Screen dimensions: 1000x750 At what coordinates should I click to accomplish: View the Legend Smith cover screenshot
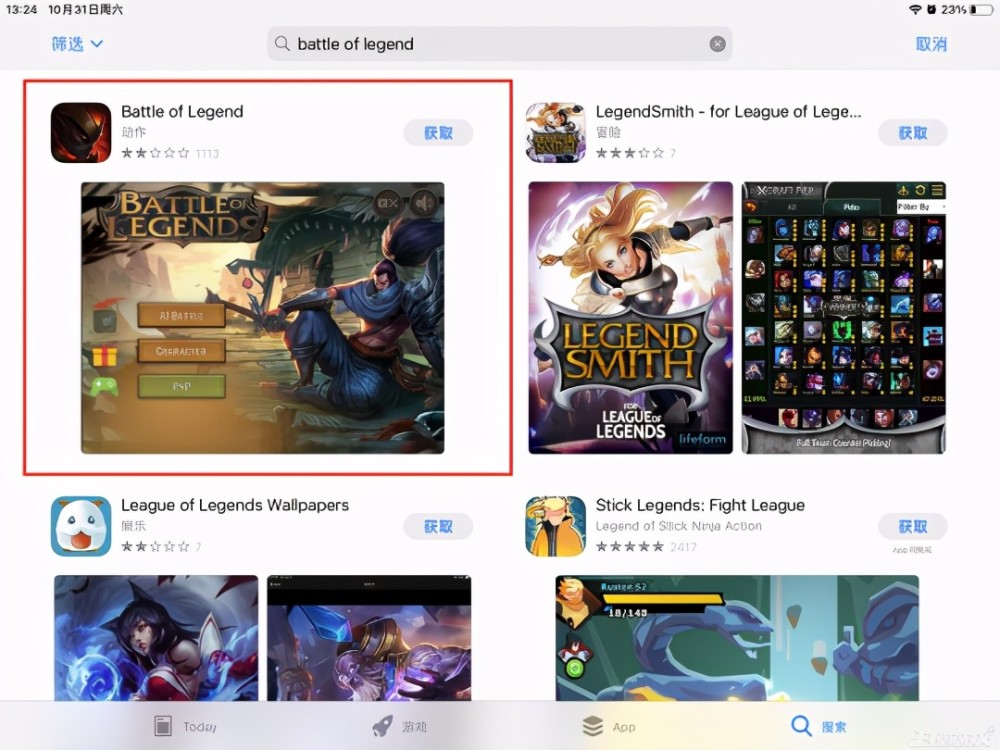click(631, 318)
